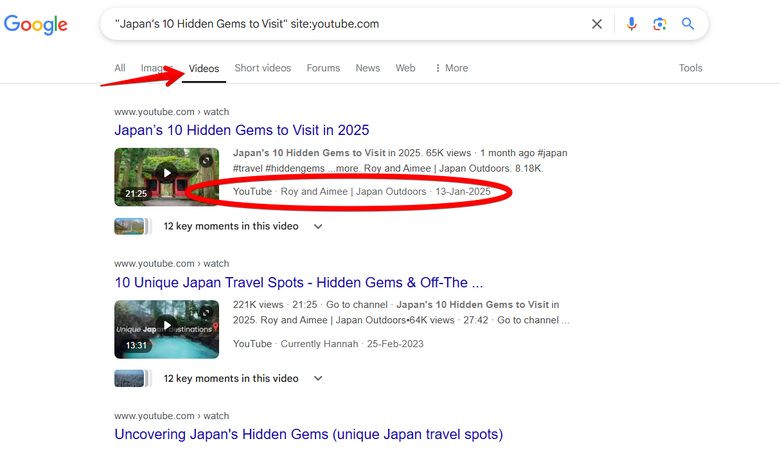Open Google Lens image search icon

point(660,24)
